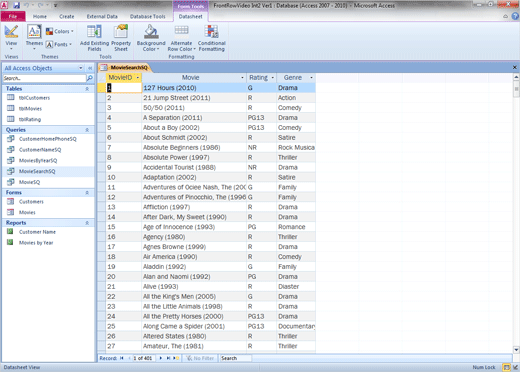Open Conditional Formatting
The width and height of the screenshot is (520, 372).
click(x=212, y=38)
